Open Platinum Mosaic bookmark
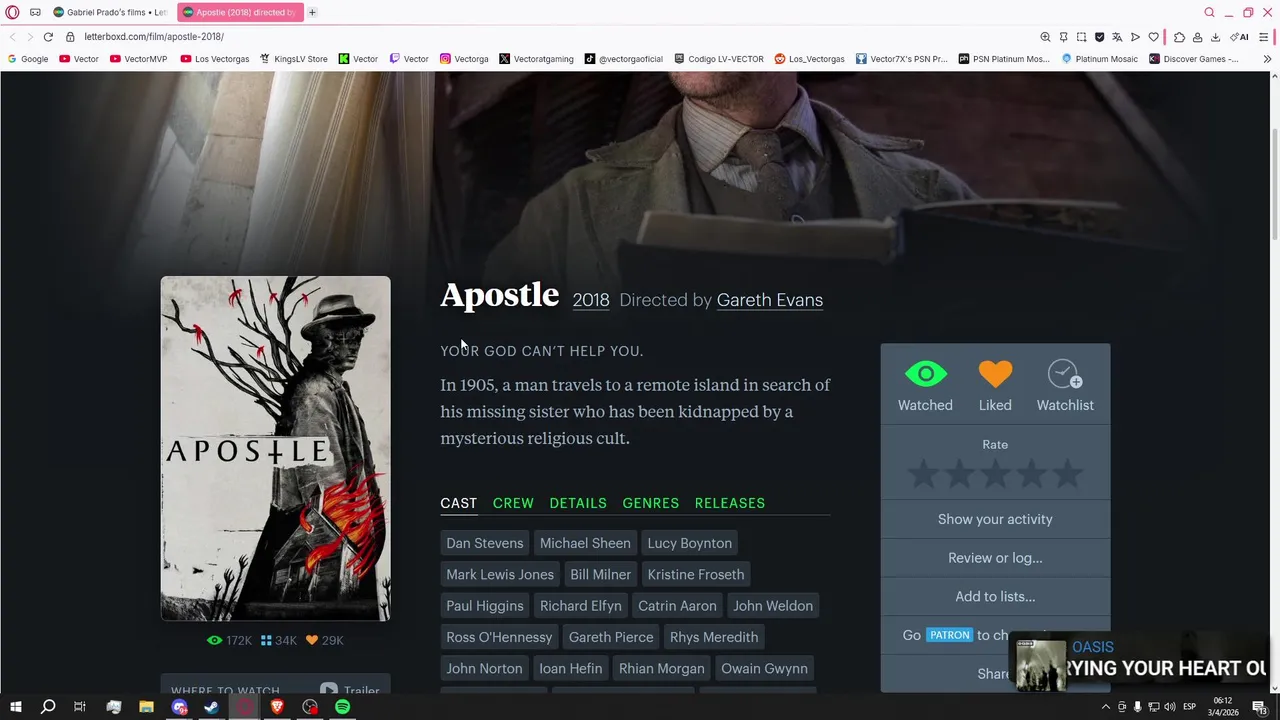 coord(1100,59)
